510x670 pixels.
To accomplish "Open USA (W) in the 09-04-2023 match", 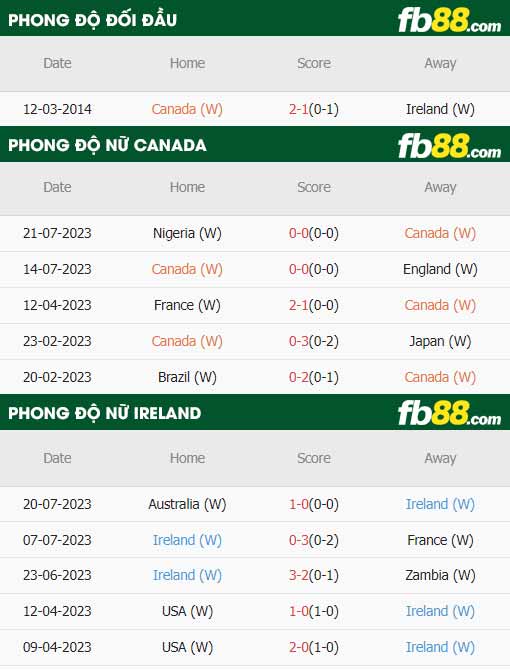I will (187, 647).
